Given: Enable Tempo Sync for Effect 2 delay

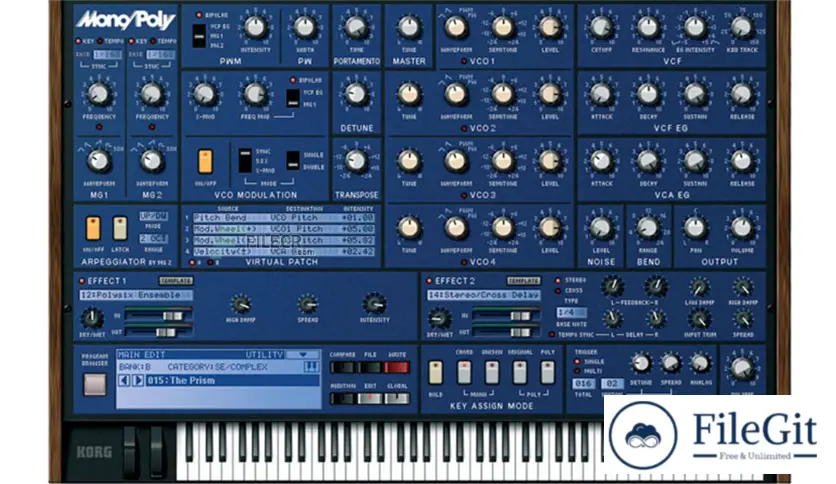Looking at the screenshot, I should (x=552, y=335).
